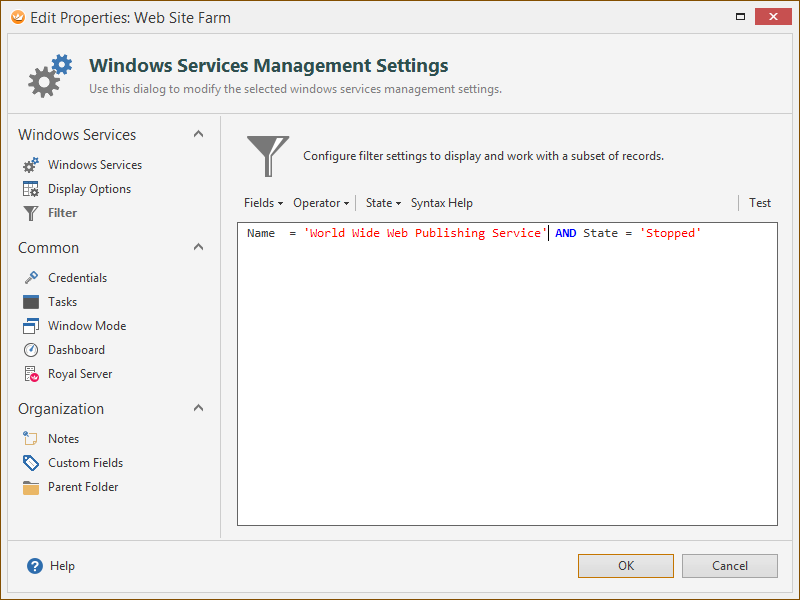
Task: Open the Notes page icon
Action: click(31, 438)
